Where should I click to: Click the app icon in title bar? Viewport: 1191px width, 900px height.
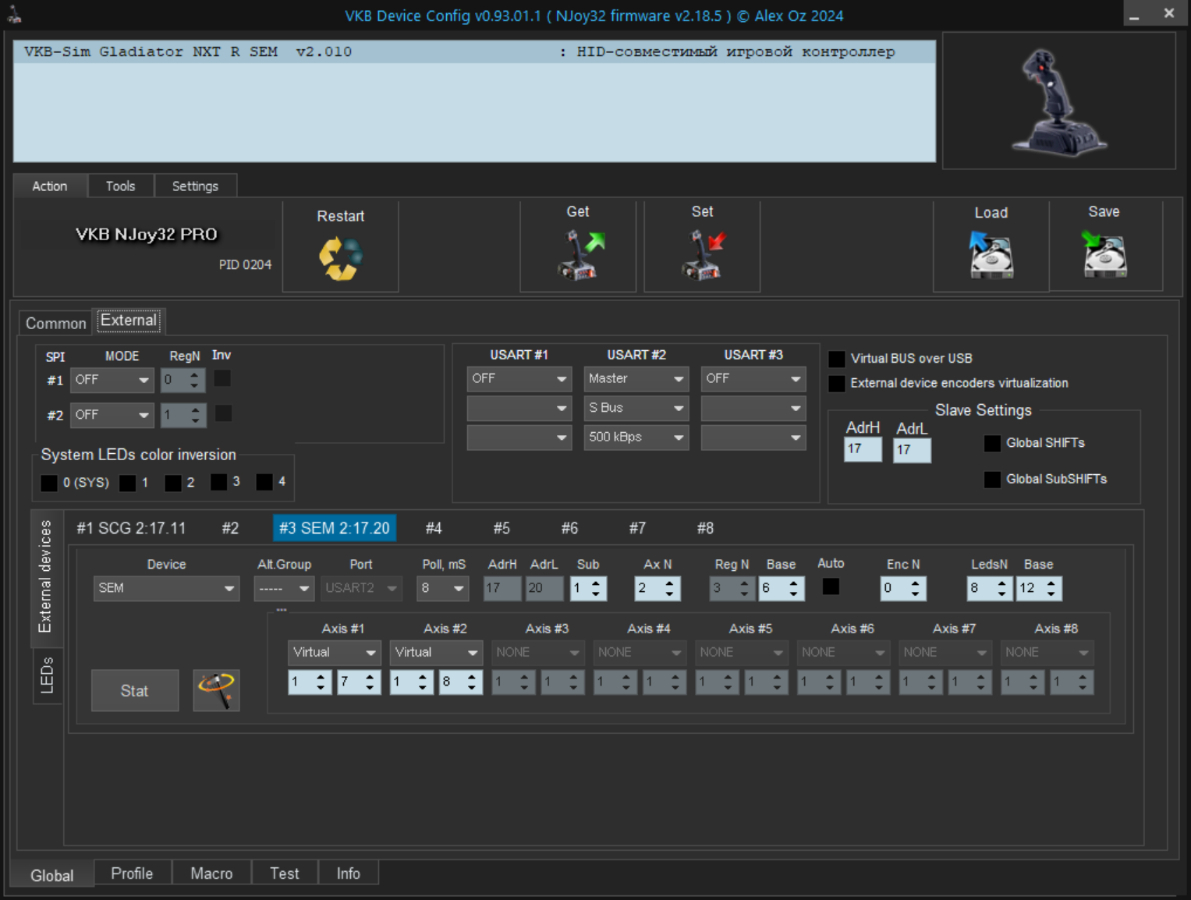14,14
